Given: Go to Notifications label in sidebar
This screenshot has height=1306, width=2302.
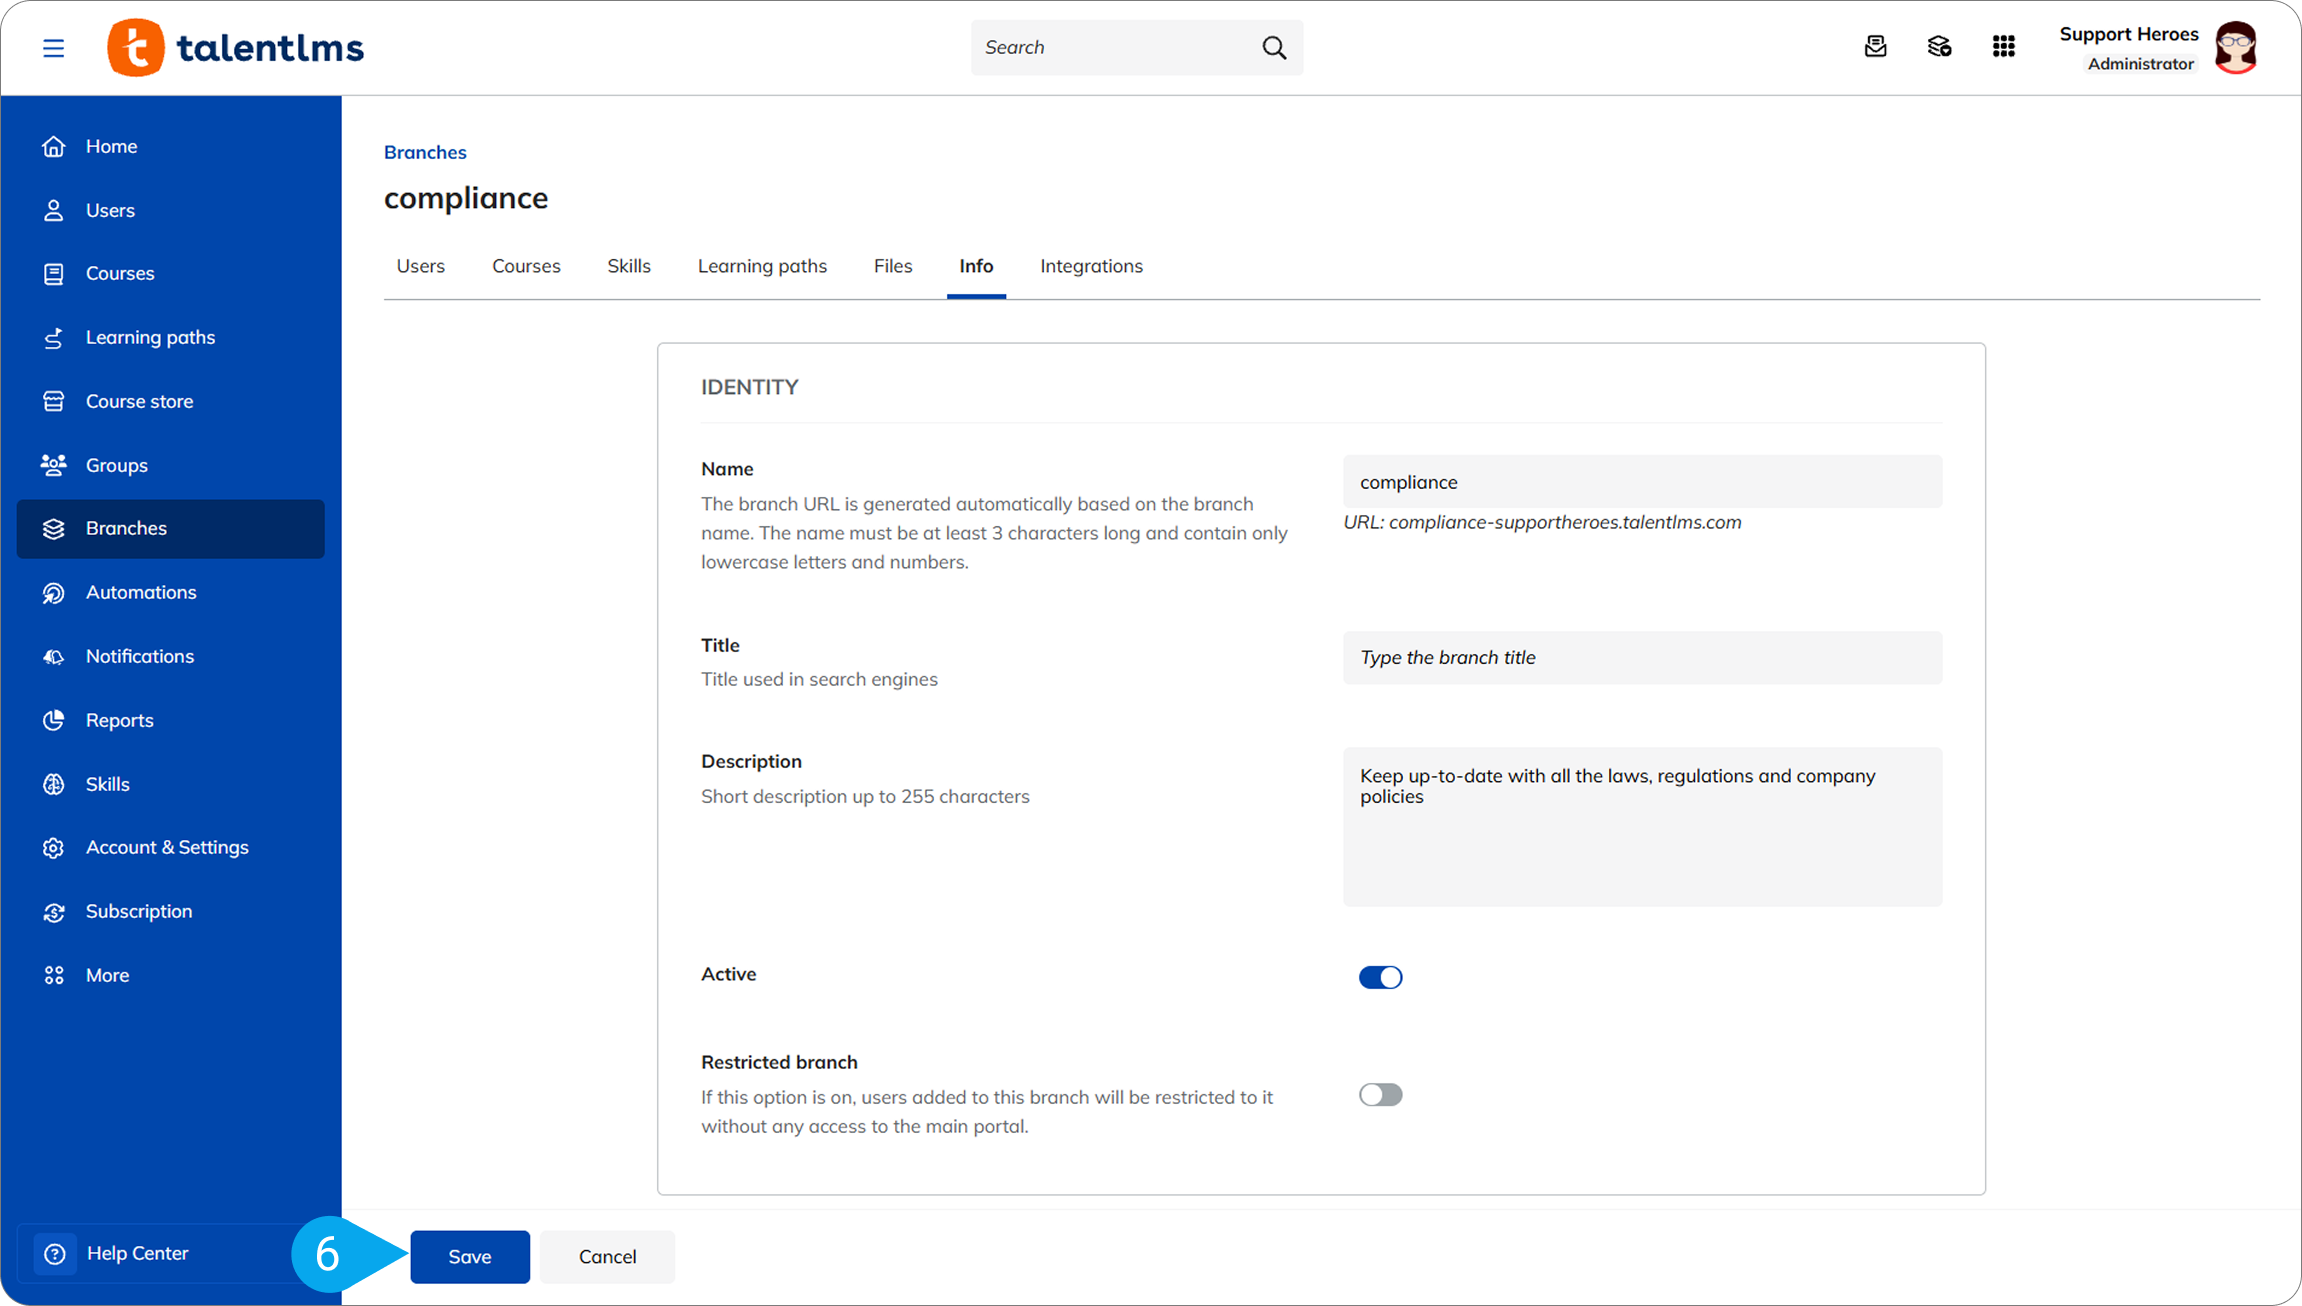Looking at the screenshot, I should coord(140,656).
